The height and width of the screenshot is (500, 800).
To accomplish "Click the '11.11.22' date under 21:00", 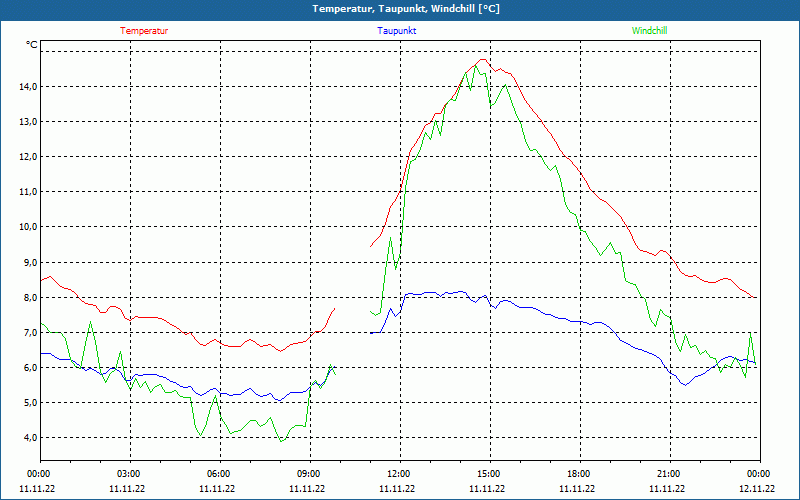I will [667, 489].
